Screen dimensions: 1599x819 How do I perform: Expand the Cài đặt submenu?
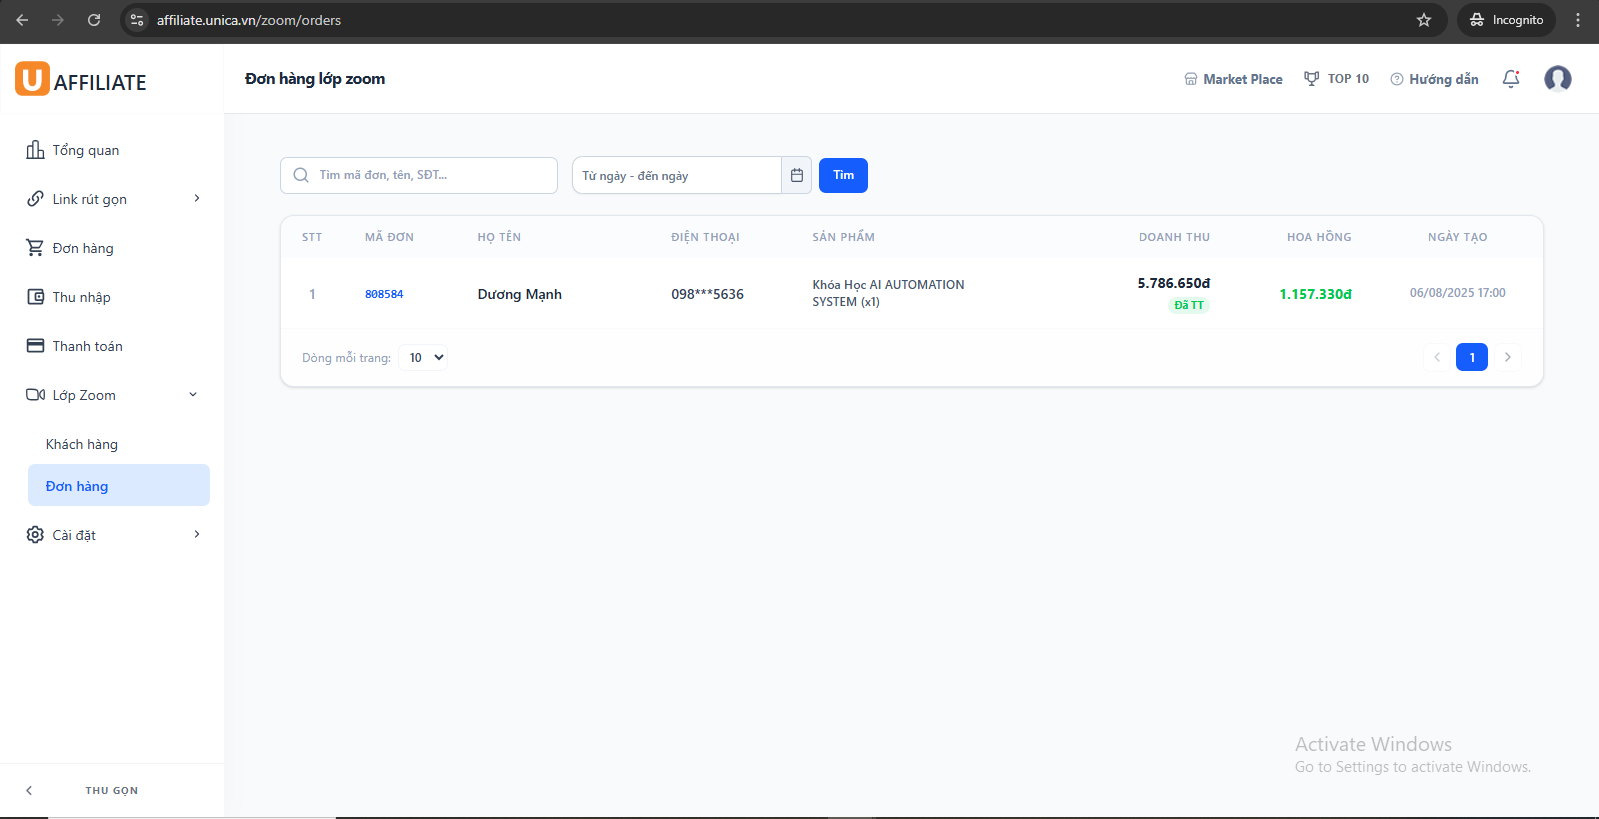(x=197, y=535)
